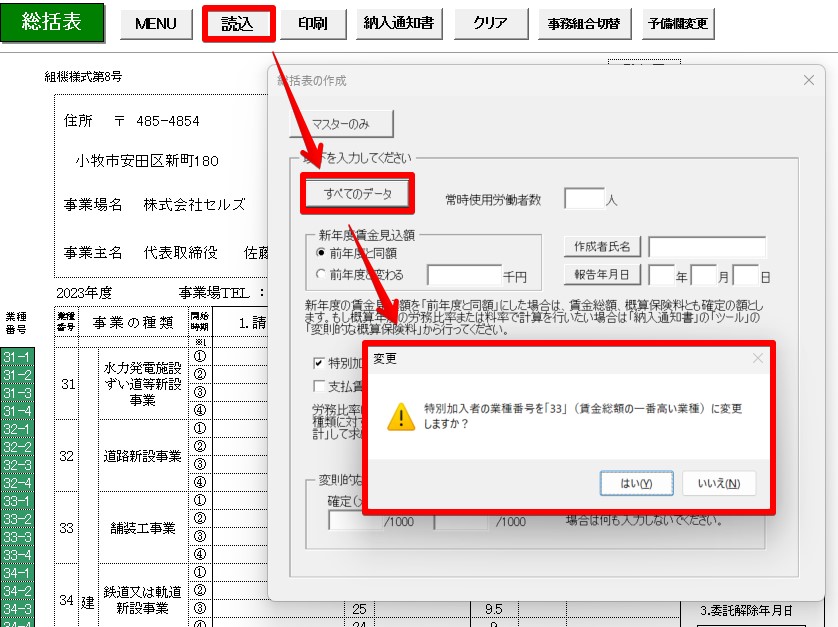Focus the 年 report year field
838x627 pixels.
point(662,275)
